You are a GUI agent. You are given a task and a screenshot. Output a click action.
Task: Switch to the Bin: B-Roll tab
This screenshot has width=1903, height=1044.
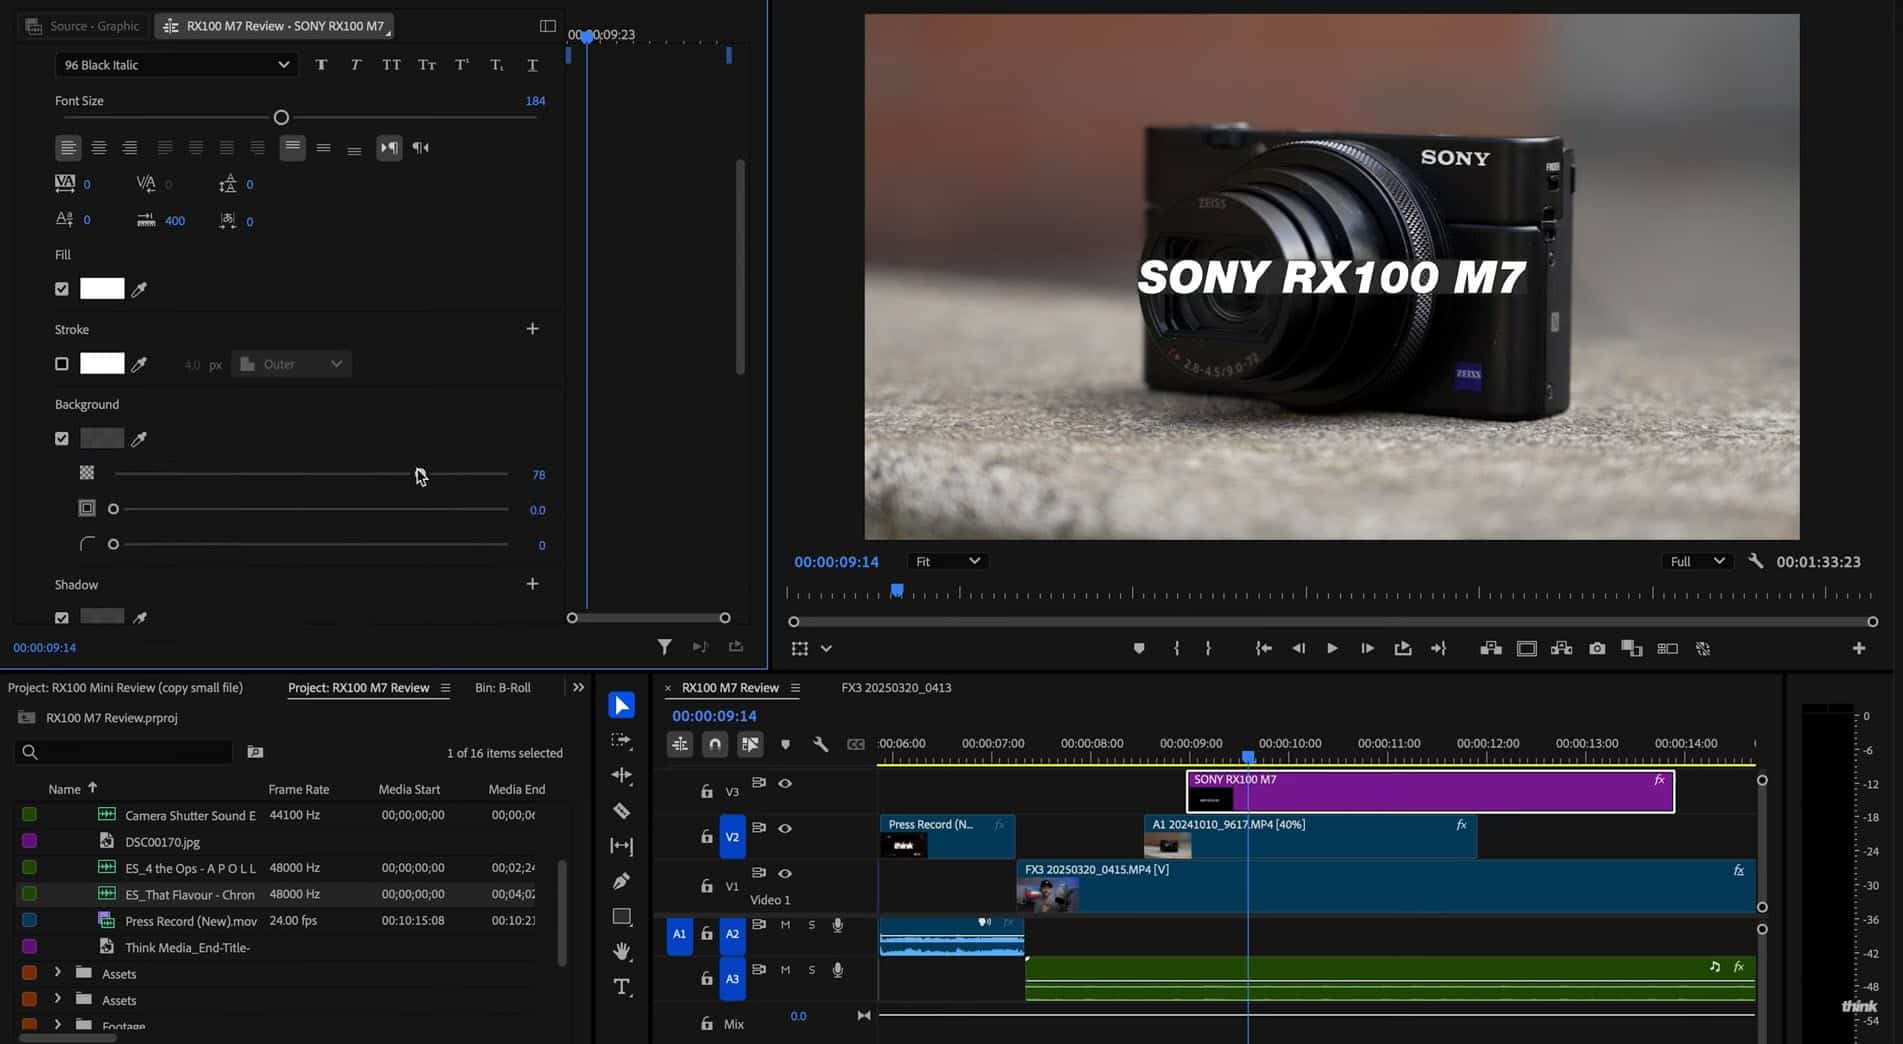coord(502,687)
